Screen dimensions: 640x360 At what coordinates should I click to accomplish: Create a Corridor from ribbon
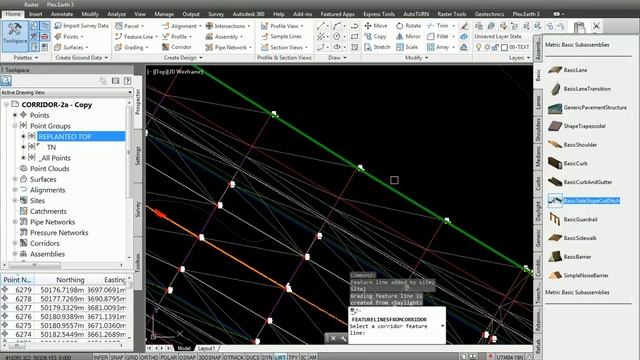177,47
